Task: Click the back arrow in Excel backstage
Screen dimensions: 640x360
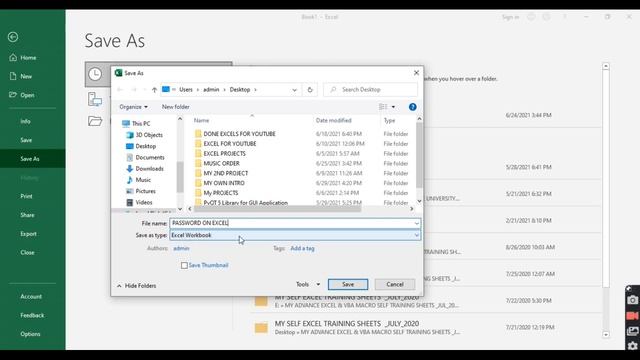Action: 13,37
